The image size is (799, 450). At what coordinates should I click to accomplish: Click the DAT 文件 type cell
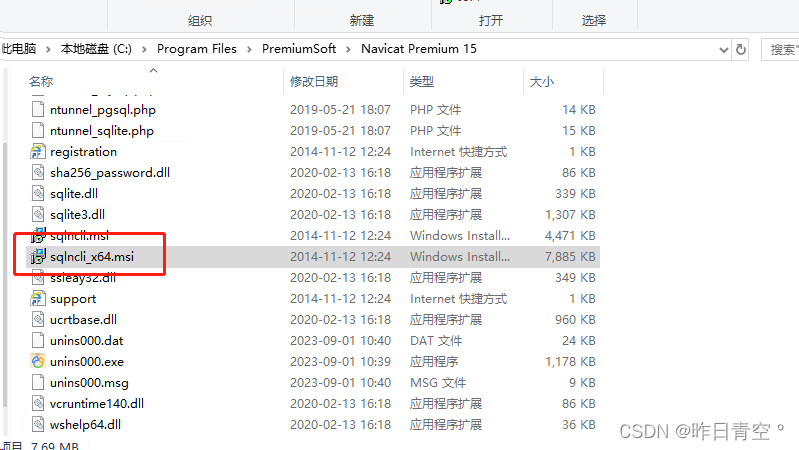pyautogui.click(x=436, y=340)
